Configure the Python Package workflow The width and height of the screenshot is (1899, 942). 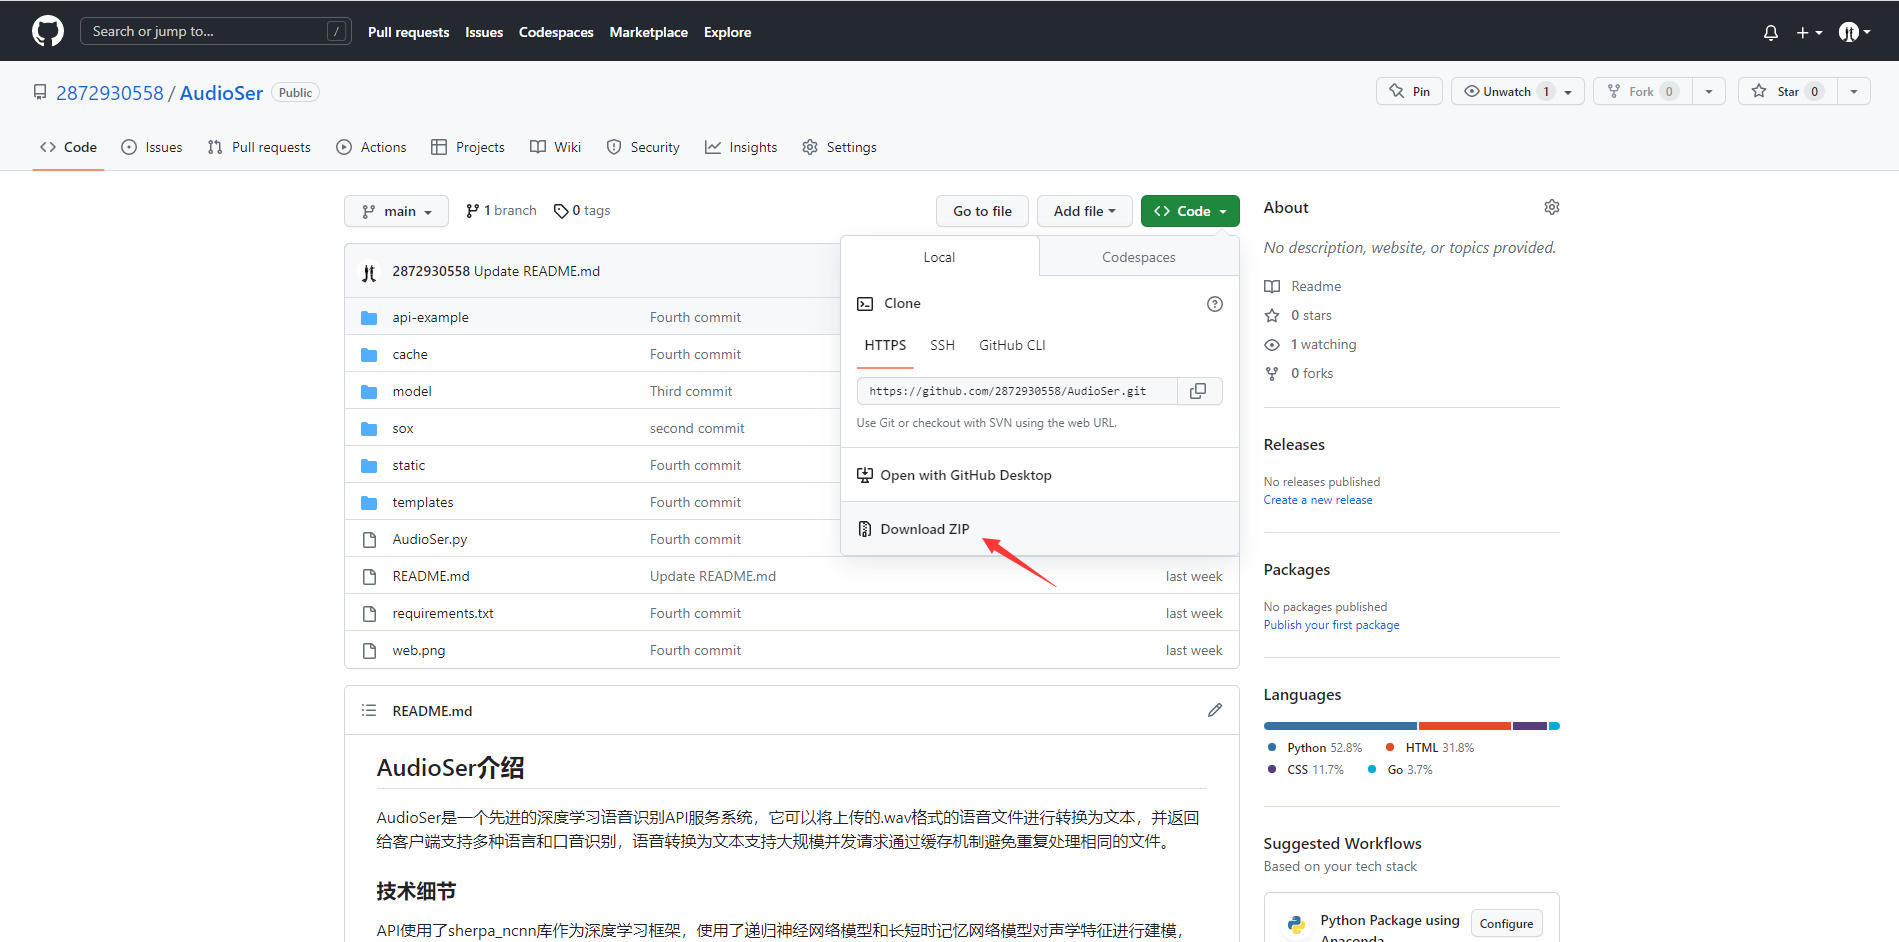tap(1506, 924)
